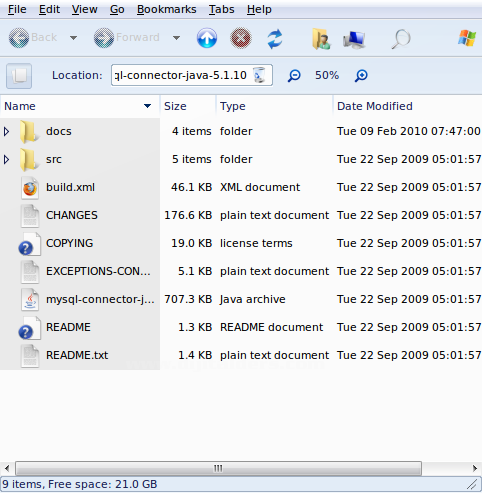Click the mysql-connector-j... file name

click(100, 299)
